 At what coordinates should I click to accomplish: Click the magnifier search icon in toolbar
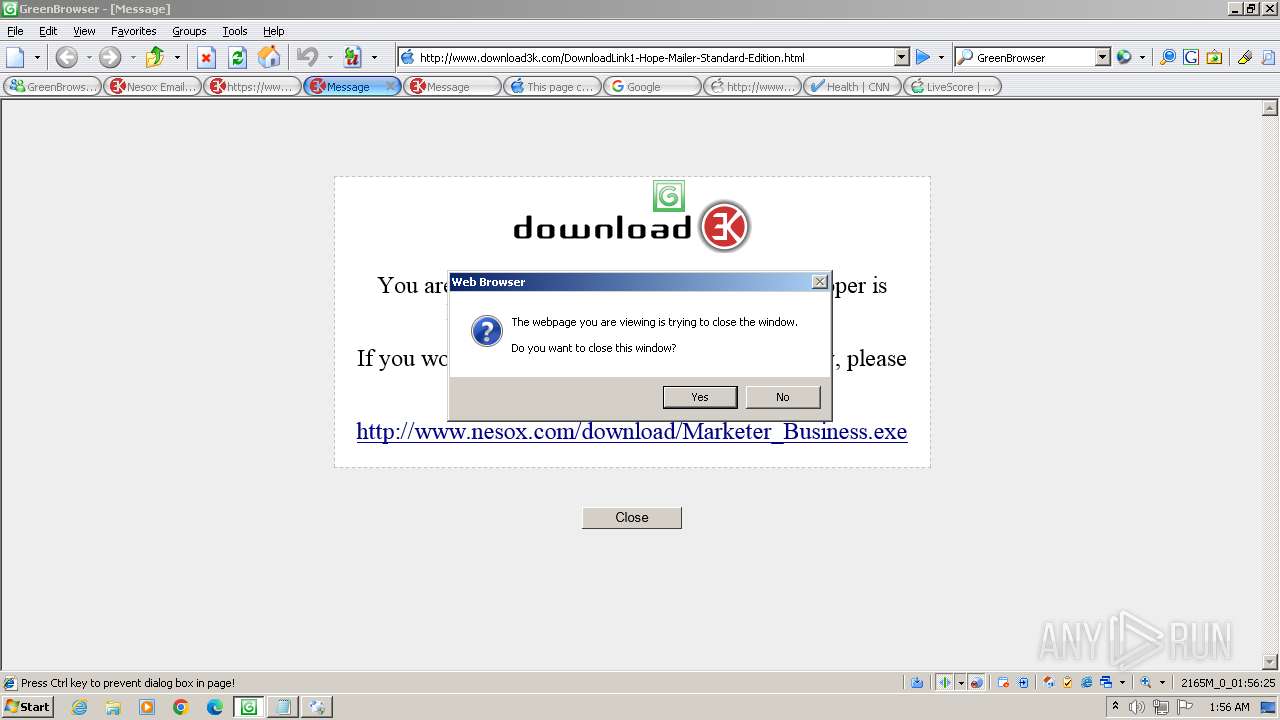1167,57
